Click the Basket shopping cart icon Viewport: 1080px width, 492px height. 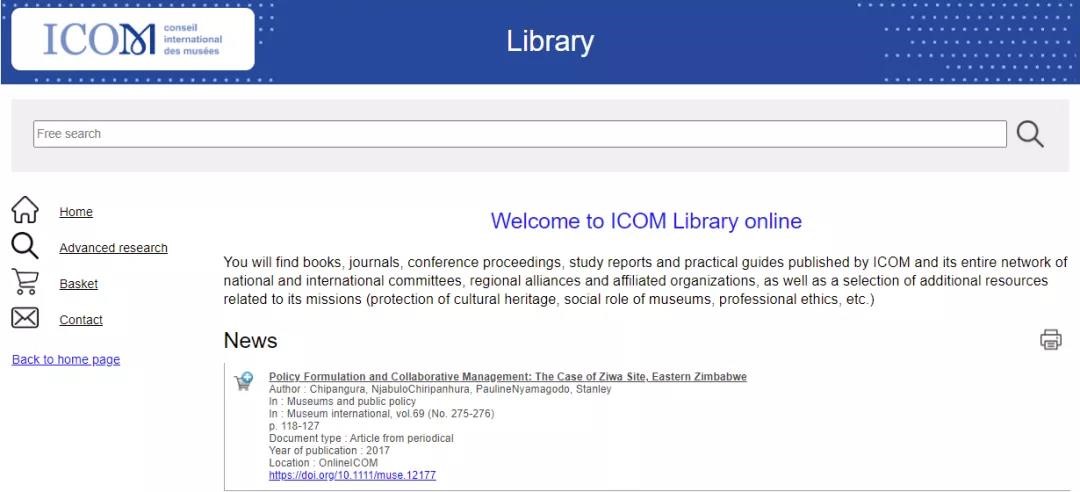tap(25, 283)
